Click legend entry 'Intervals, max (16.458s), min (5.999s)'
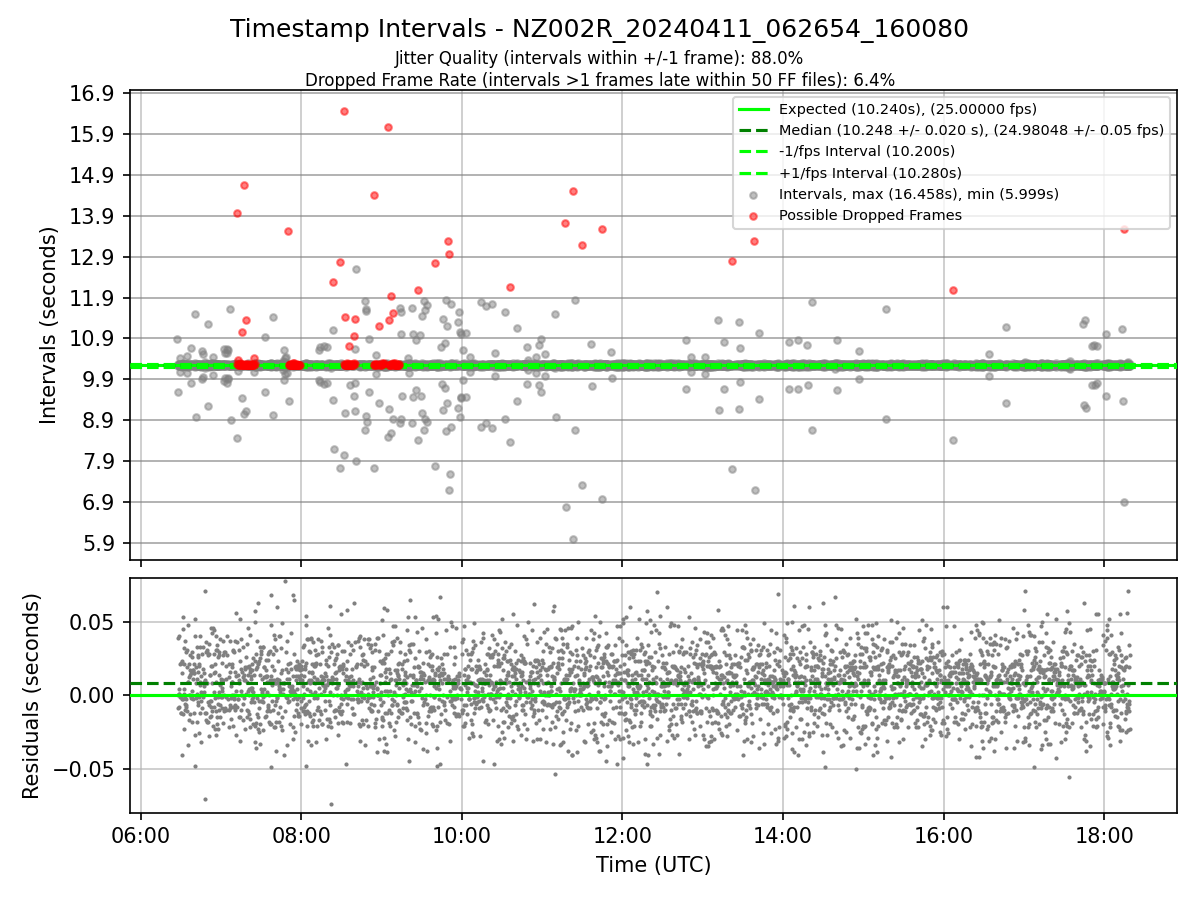 [x=919, y=194]
